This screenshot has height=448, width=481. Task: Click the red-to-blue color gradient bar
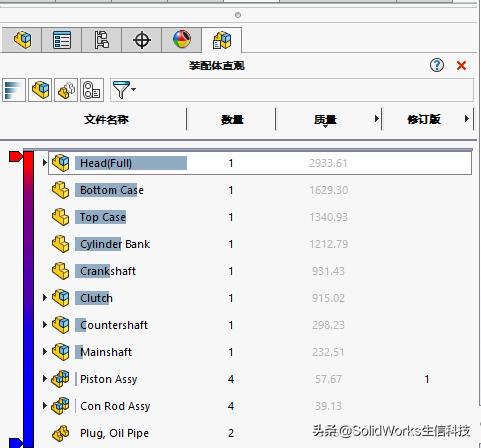(29, 299)
